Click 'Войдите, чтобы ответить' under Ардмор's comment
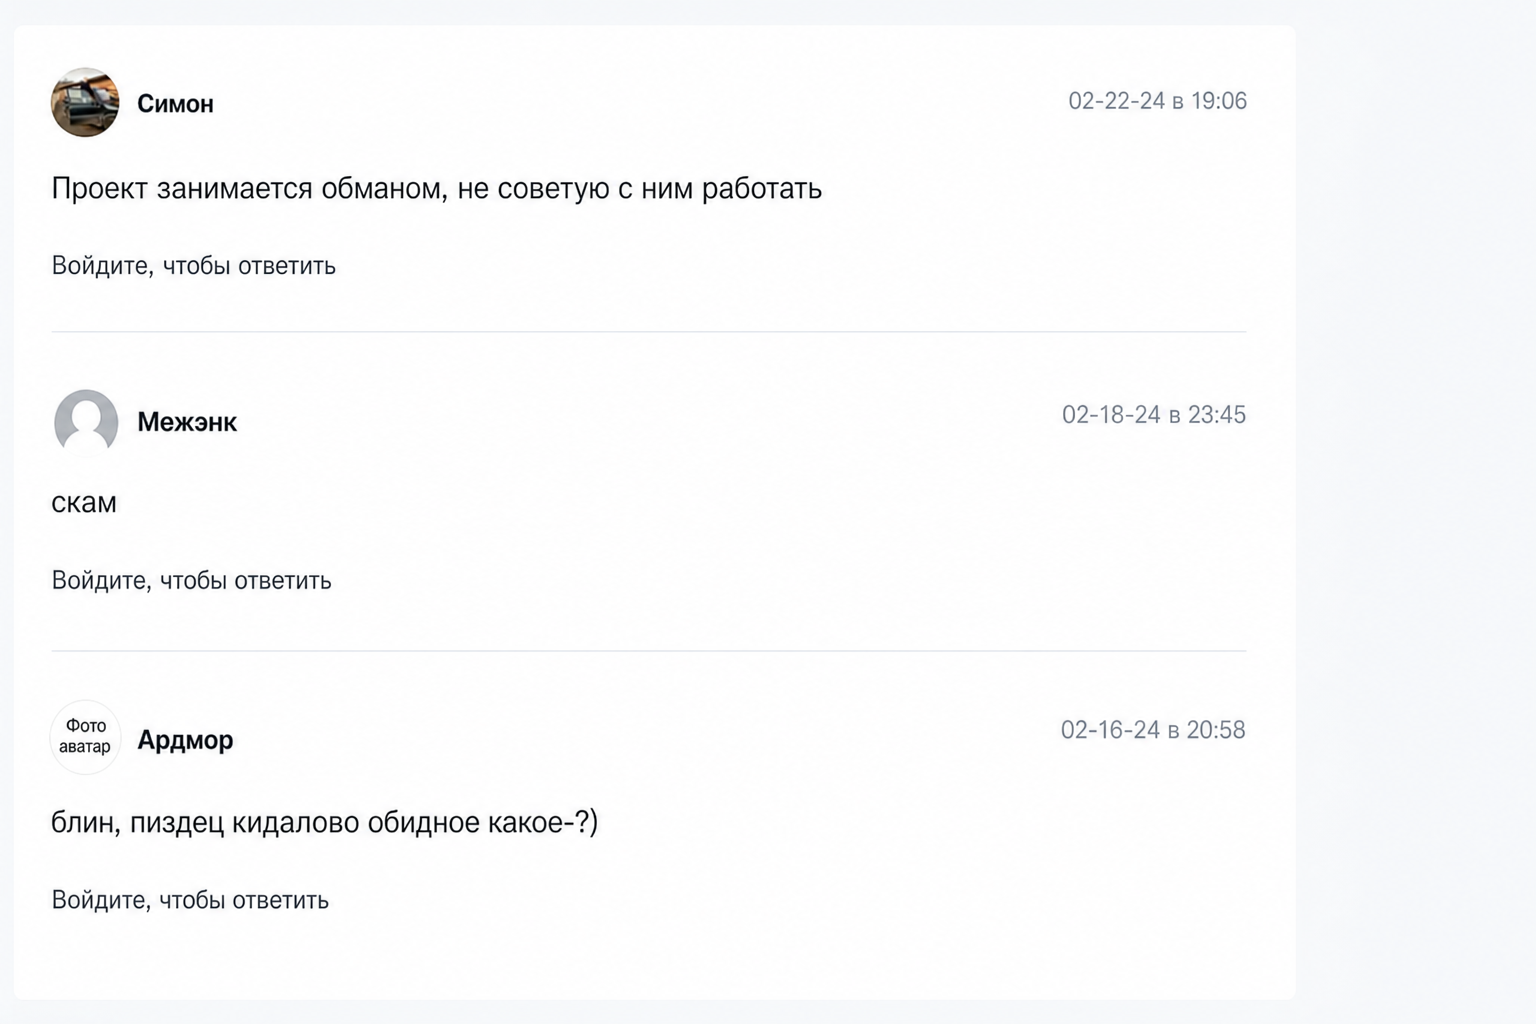Viewport: 1536px width, 1024px height. click(190, 900)
